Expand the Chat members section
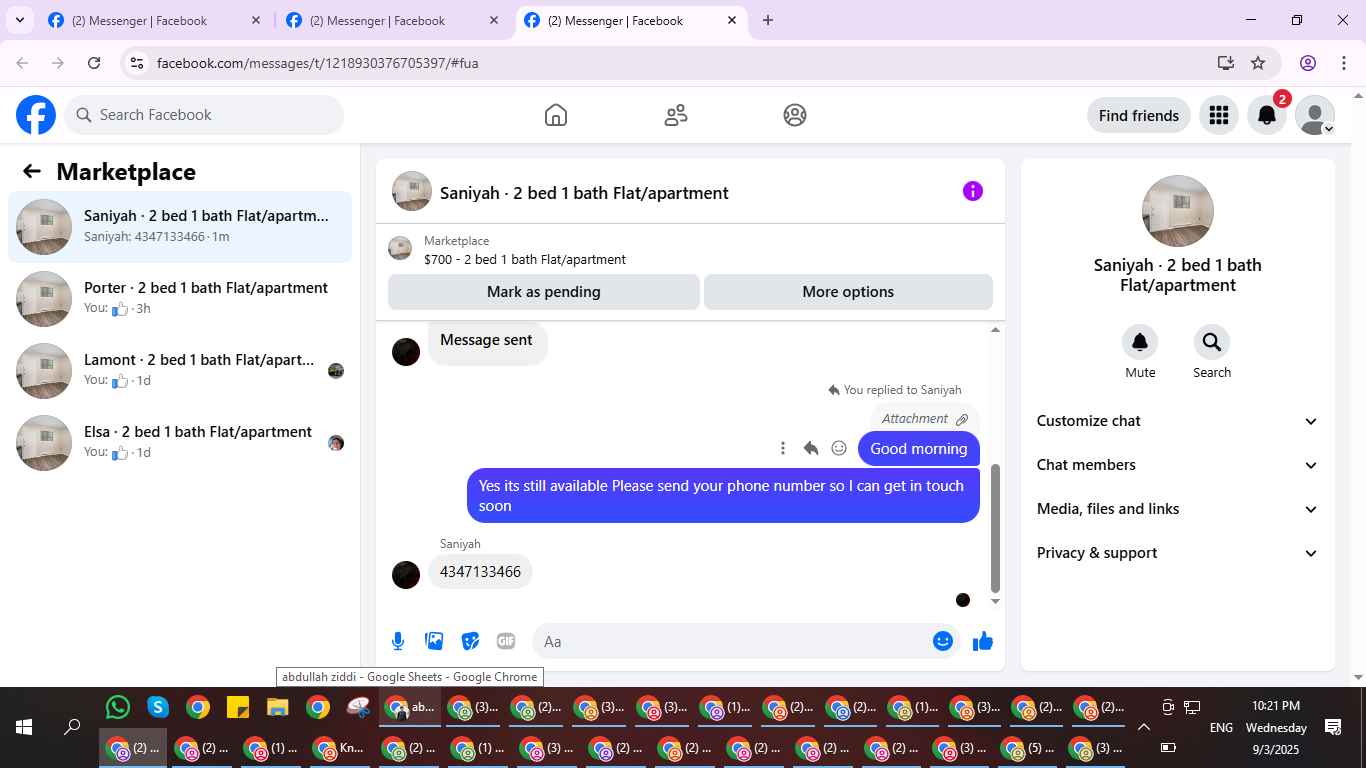Viewport: 1366px width, 768px height. coord(1178,465)
